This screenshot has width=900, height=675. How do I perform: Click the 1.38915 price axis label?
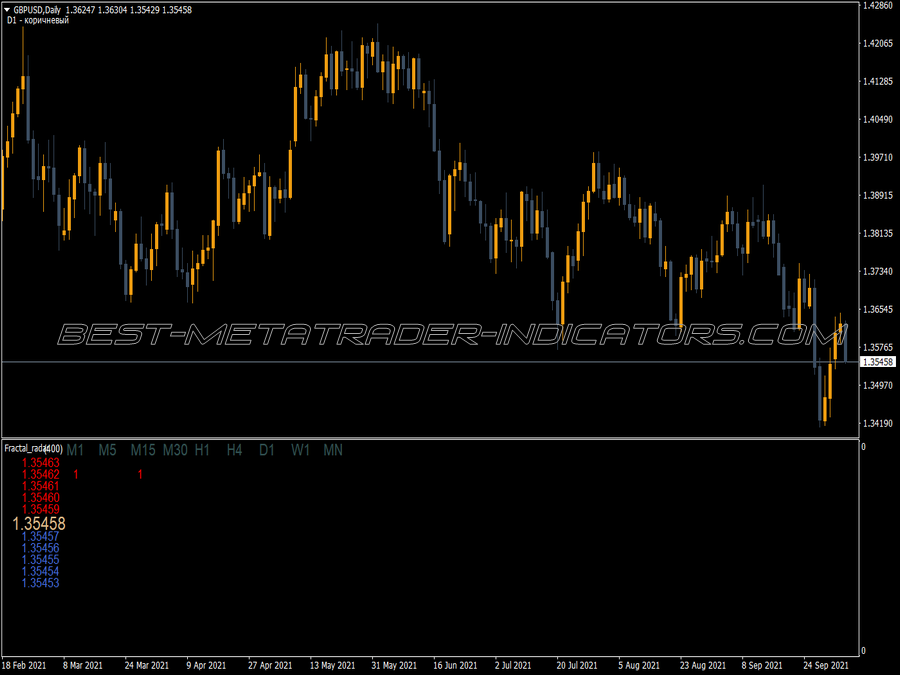[878, 195]
